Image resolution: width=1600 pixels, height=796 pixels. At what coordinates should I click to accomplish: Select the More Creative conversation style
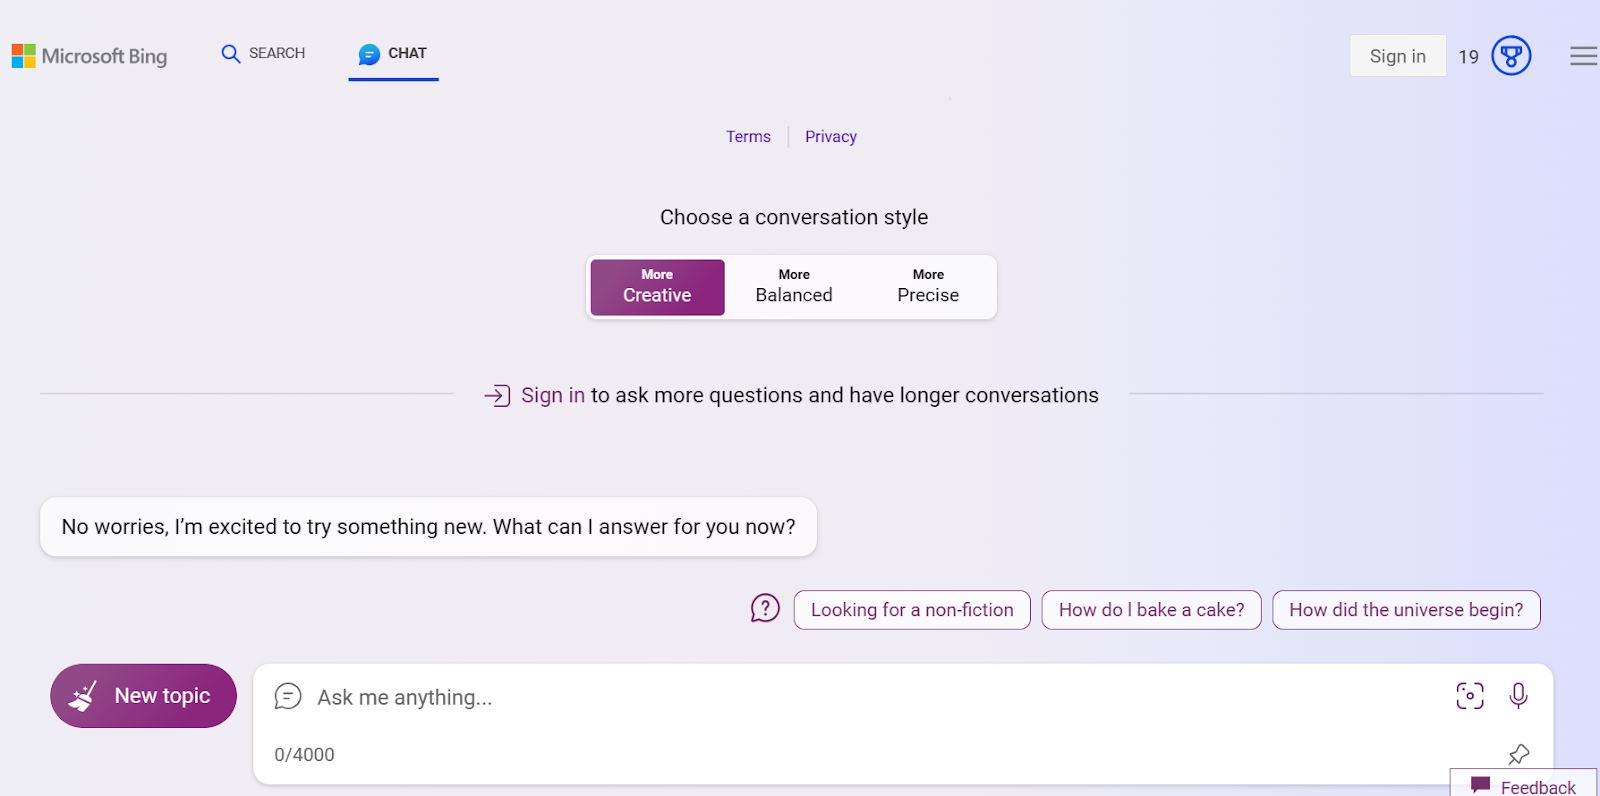(656, 286)
